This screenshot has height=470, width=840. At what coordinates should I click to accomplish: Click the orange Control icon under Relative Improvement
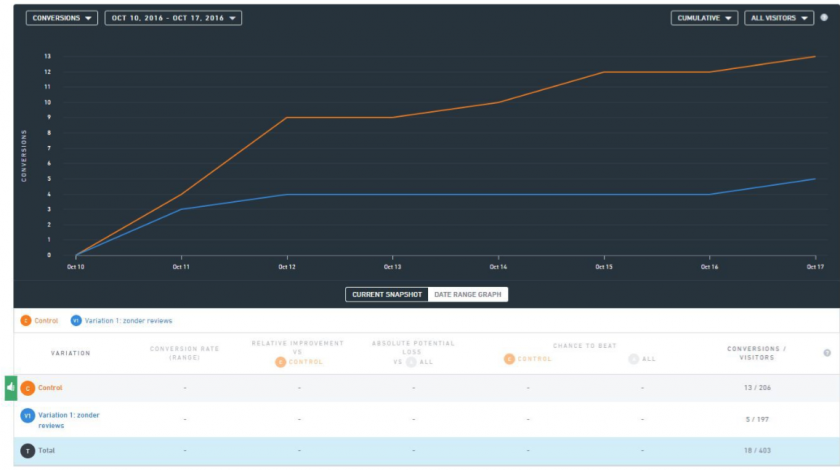click(280, 362)
